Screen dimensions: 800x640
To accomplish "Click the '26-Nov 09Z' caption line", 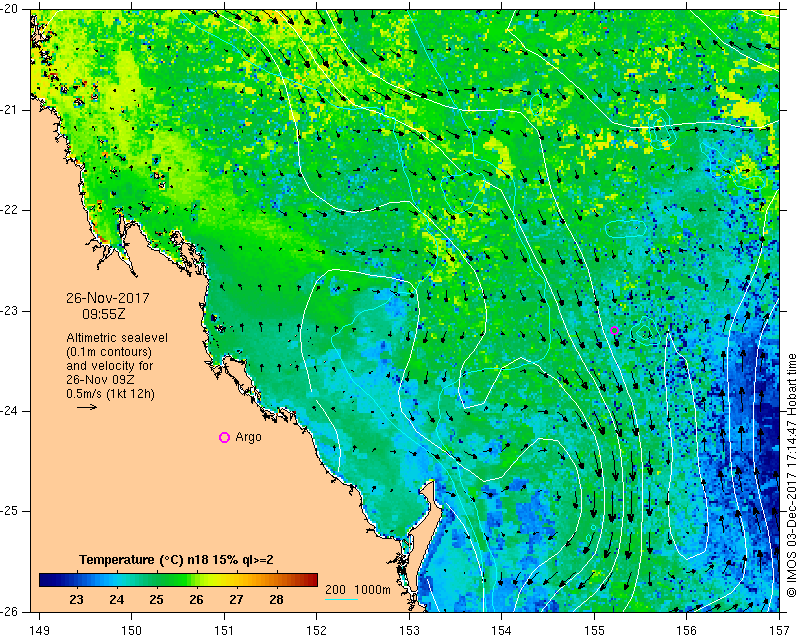I will 99,380.
